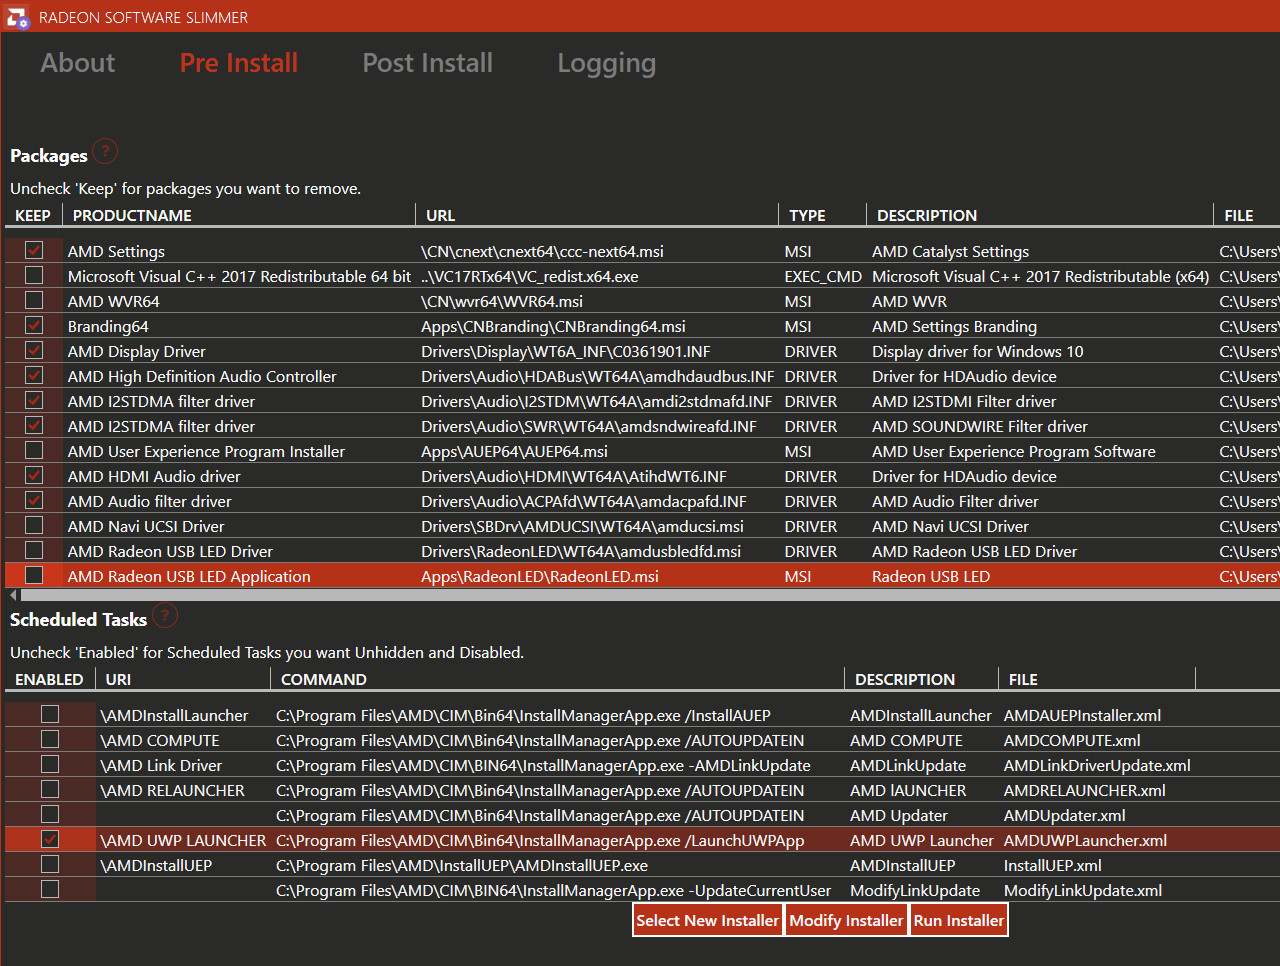Open the Post Install tab
This screenshot has height=966, width=1280.
(428, 63)
